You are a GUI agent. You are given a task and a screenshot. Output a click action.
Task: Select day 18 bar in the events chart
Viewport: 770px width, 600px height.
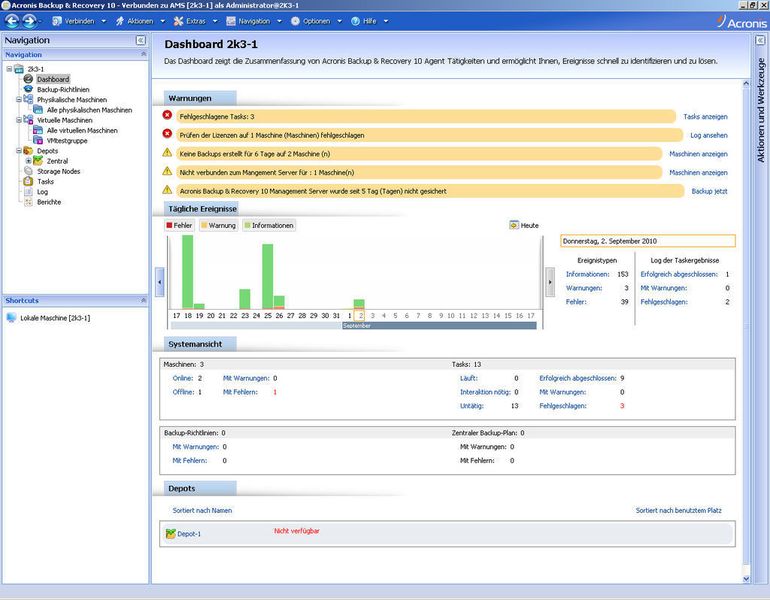[188, 272]
